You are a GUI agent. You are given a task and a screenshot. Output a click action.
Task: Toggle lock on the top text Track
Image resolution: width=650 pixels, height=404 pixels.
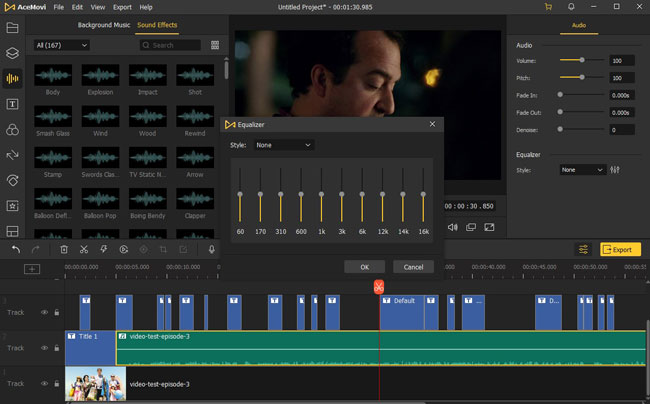[57, 312]
